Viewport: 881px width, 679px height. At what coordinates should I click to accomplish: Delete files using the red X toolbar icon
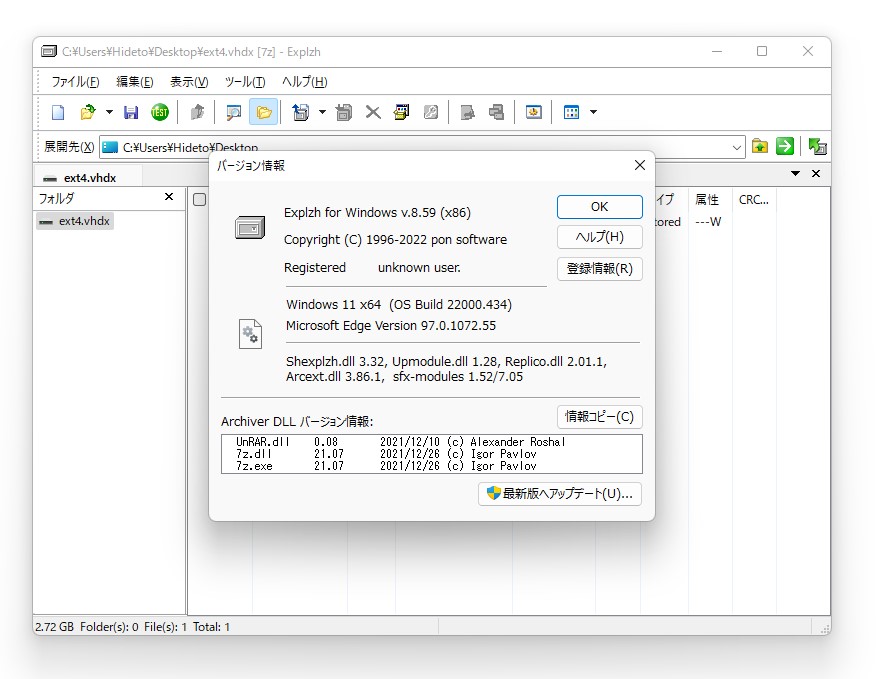(x=372, y=112)
